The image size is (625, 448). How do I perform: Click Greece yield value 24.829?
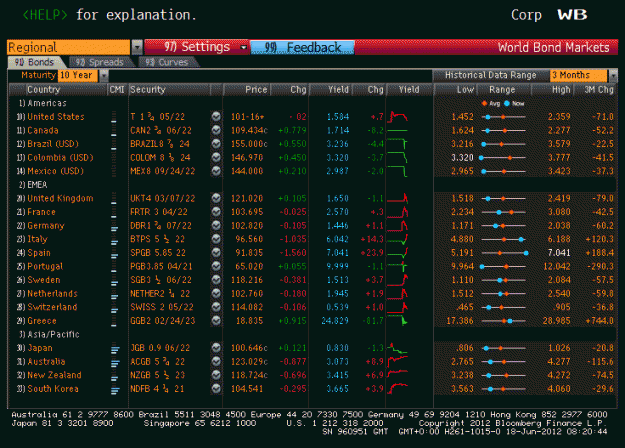[x=335, y=320]
